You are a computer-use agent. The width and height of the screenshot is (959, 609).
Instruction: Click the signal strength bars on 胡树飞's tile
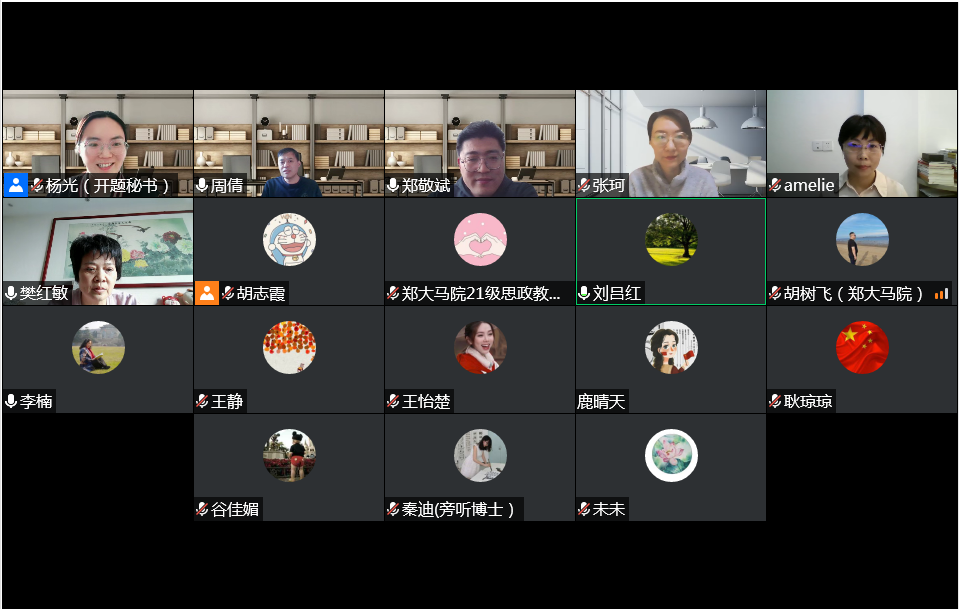[941, 294]
